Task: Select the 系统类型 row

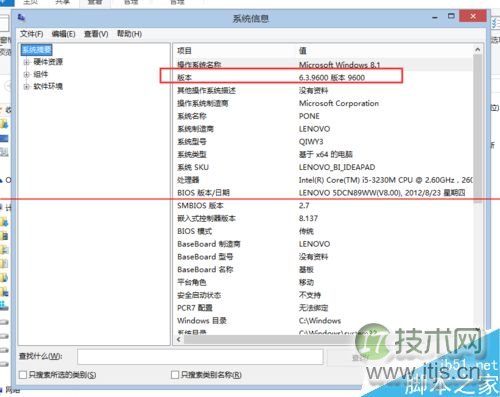Action: (323, 154)
